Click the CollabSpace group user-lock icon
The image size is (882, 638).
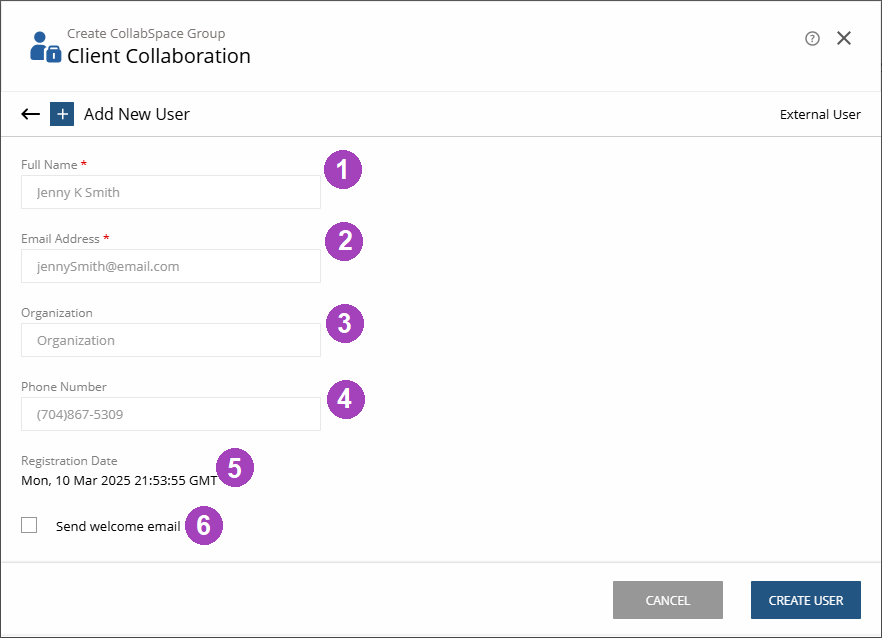pyautogui.click(x=46, y=47)
